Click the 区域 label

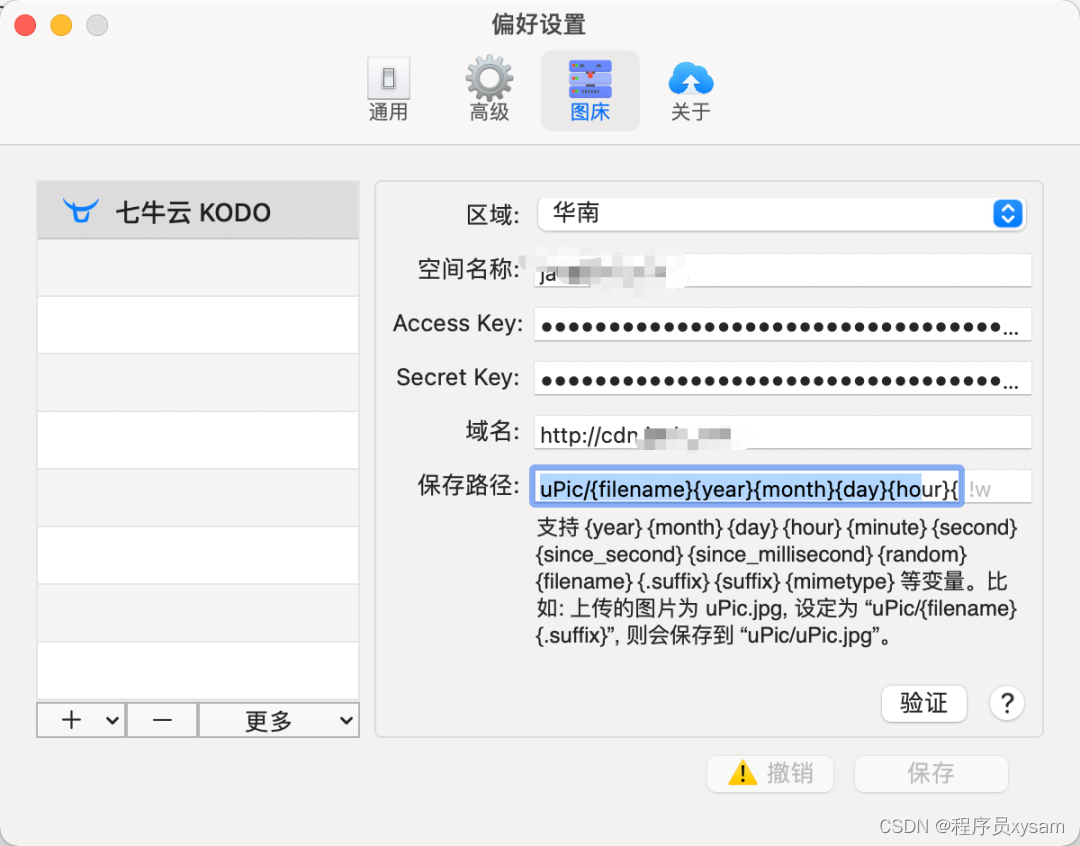coord(492,214)
